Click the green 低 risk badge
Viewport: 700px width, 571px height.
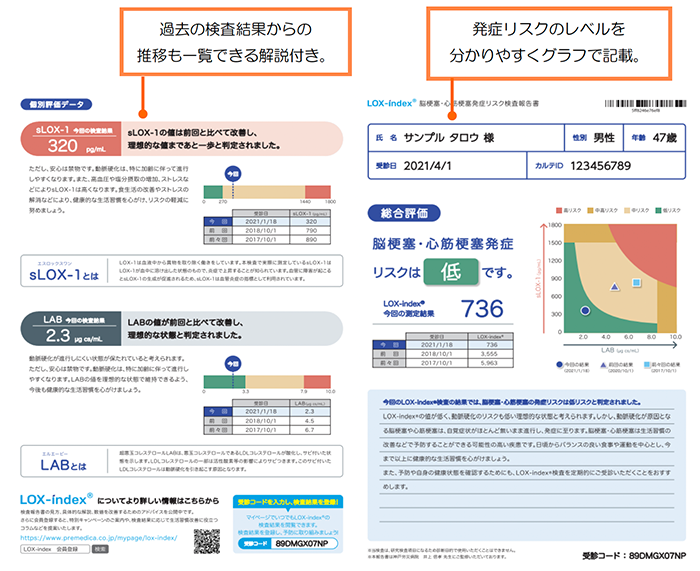(451, 271)
